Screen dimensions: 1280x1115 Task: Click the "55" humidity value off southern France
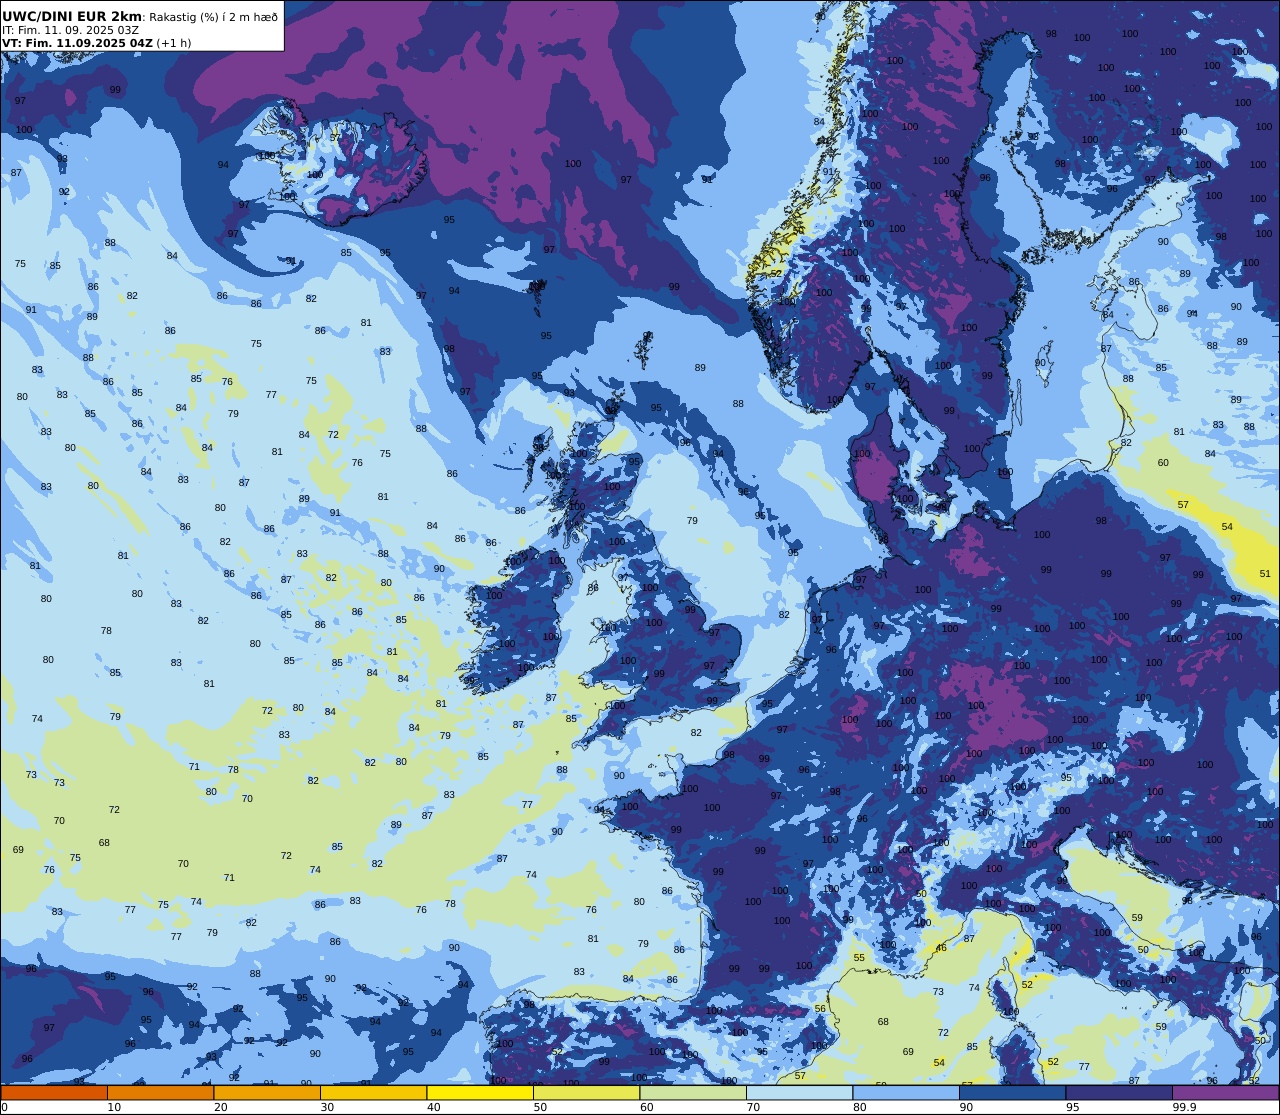(x=859, y=958)
